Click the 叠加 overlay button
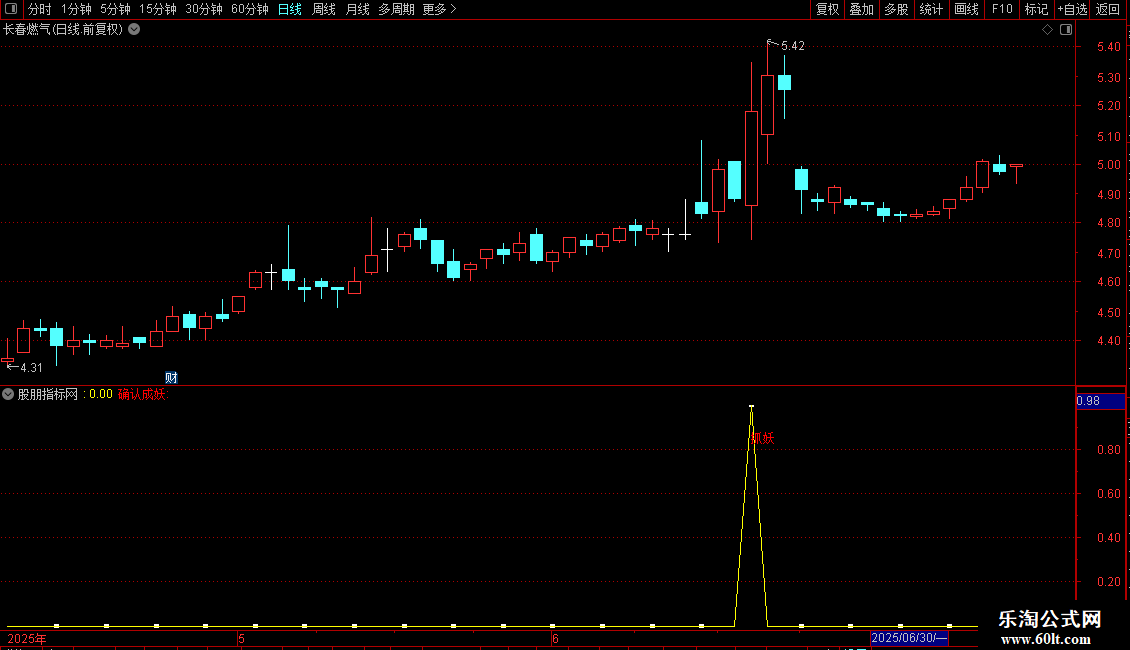The width and height of the screenshot is (1130, 650). [861, 9]
